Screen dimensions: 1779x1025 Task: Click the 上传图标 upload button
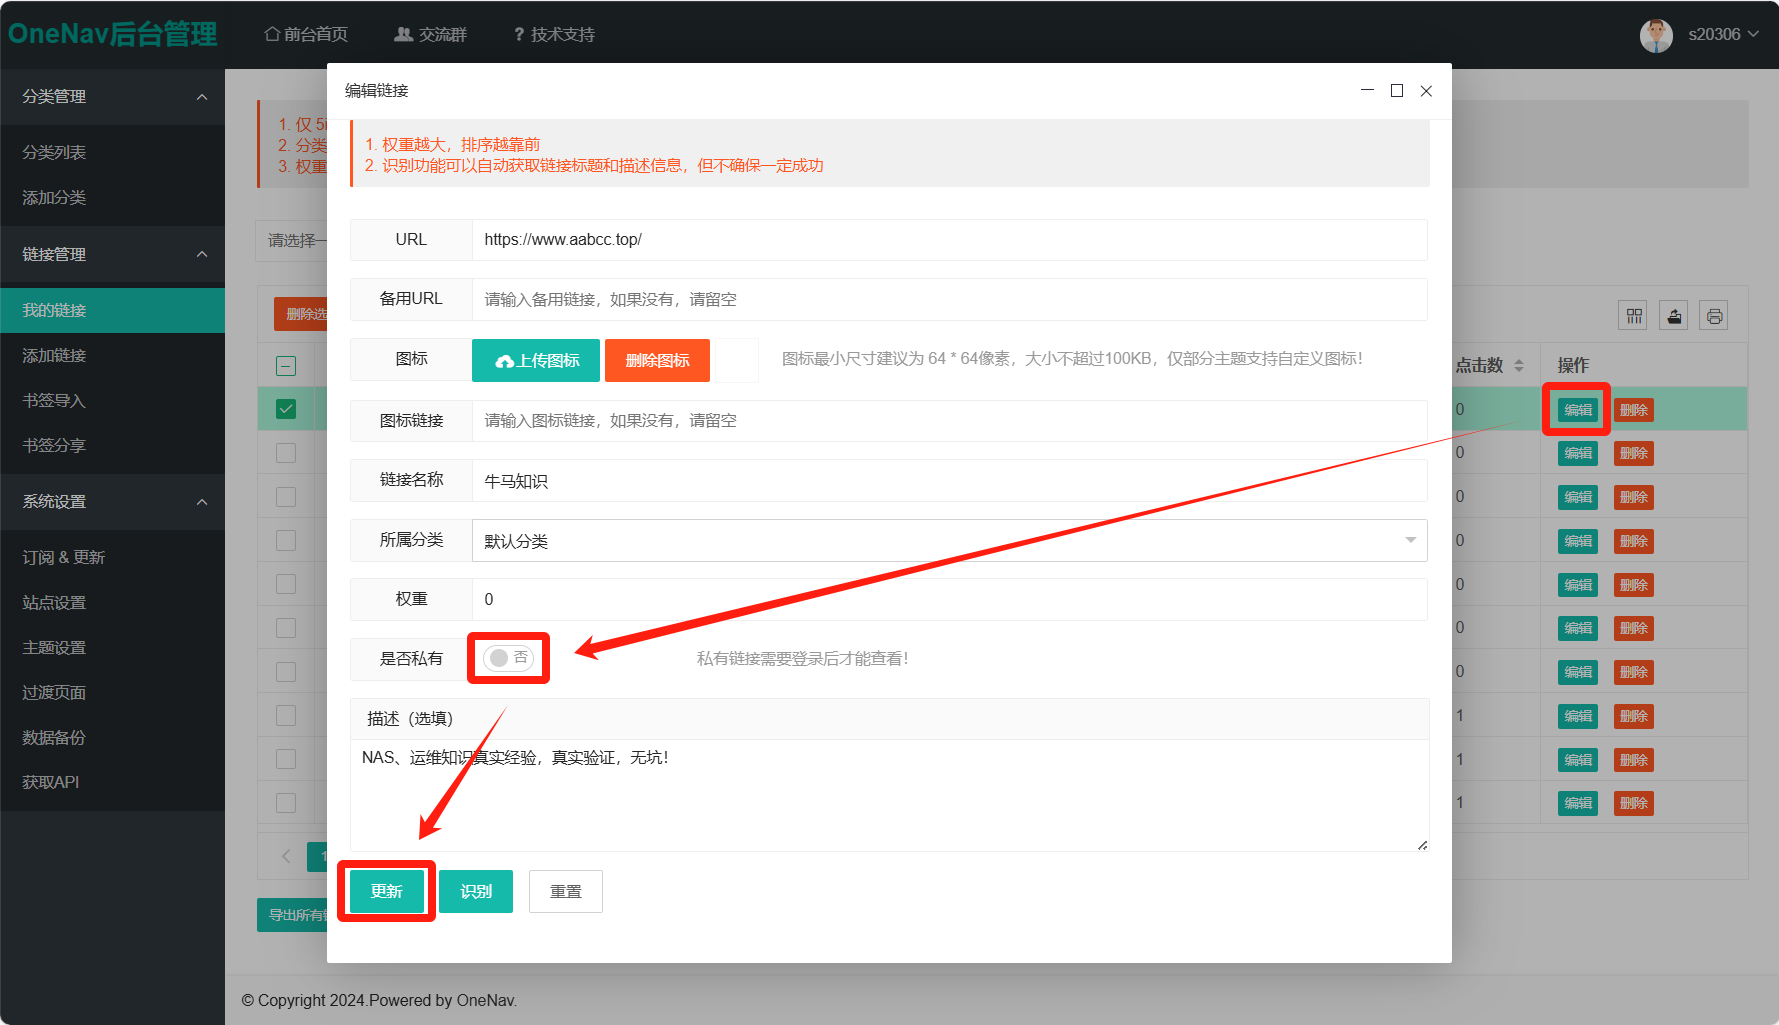point(536,360)
